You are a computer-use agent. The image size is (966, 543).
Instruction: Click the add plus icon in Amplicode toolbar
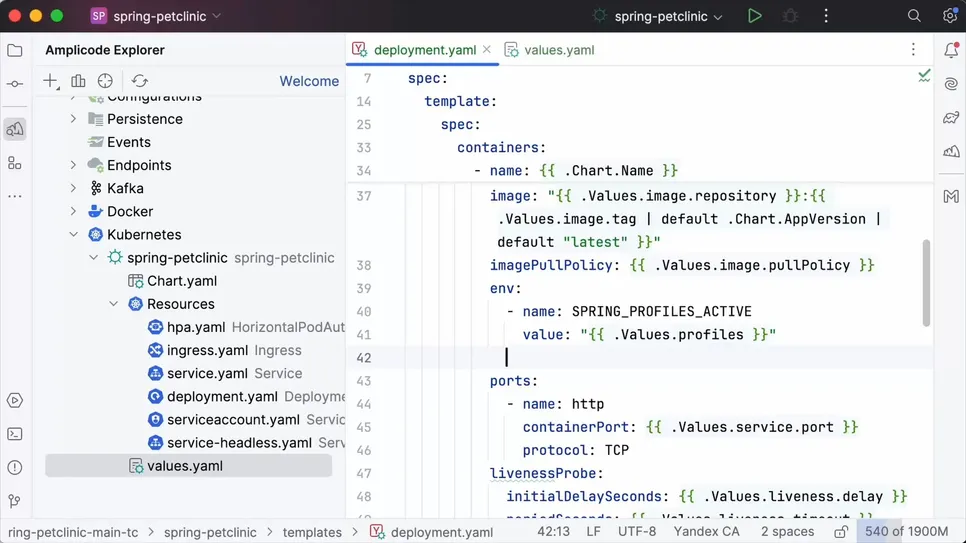(51, 81)
